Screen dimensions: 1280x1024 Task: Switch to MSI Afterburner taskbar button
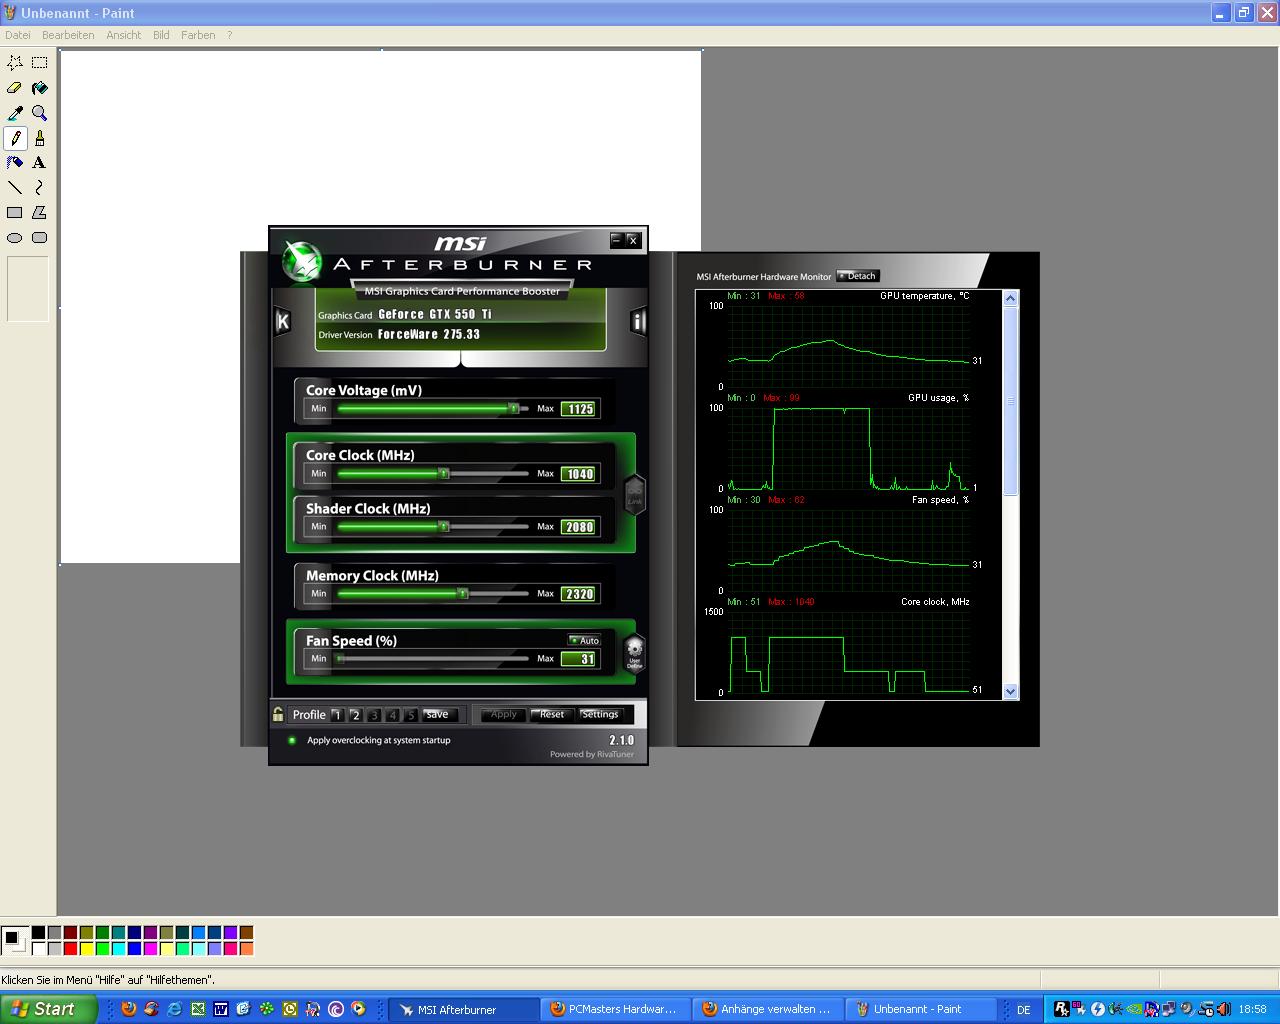tap(462, 1009)
